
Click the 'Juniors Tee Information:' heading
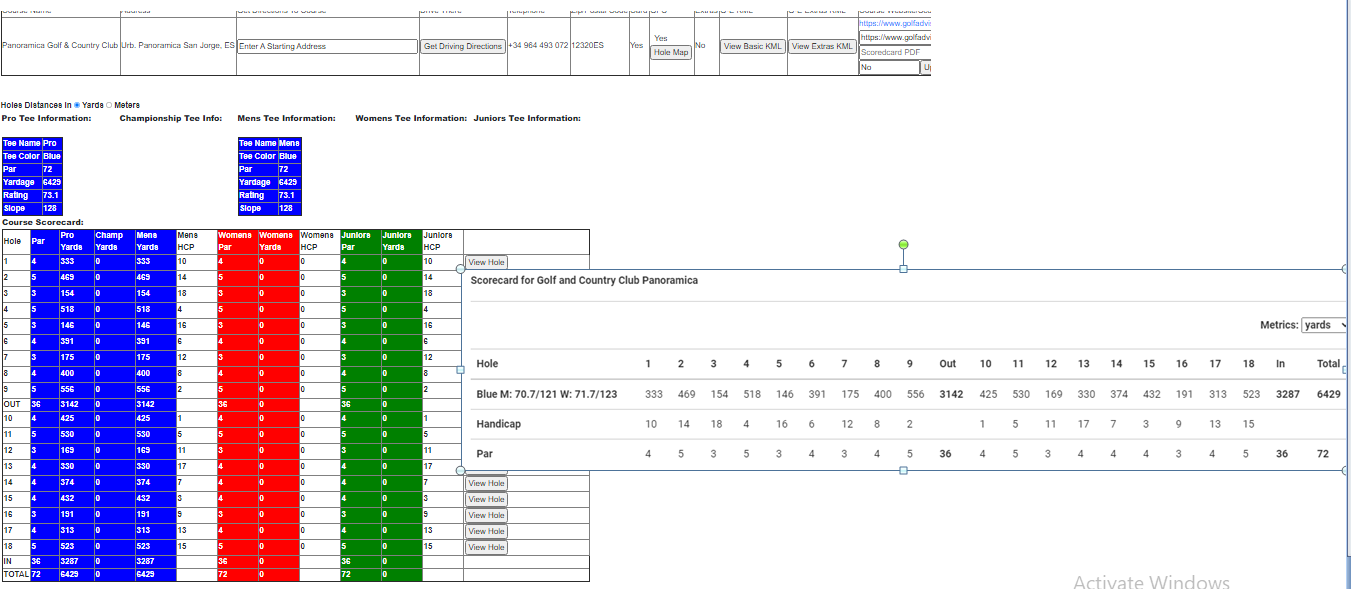point(527,118)
